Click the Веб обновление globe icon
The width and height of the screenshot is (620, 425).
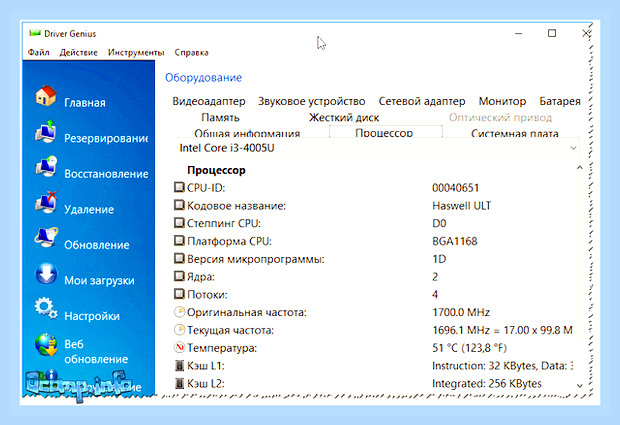point(46,344)
